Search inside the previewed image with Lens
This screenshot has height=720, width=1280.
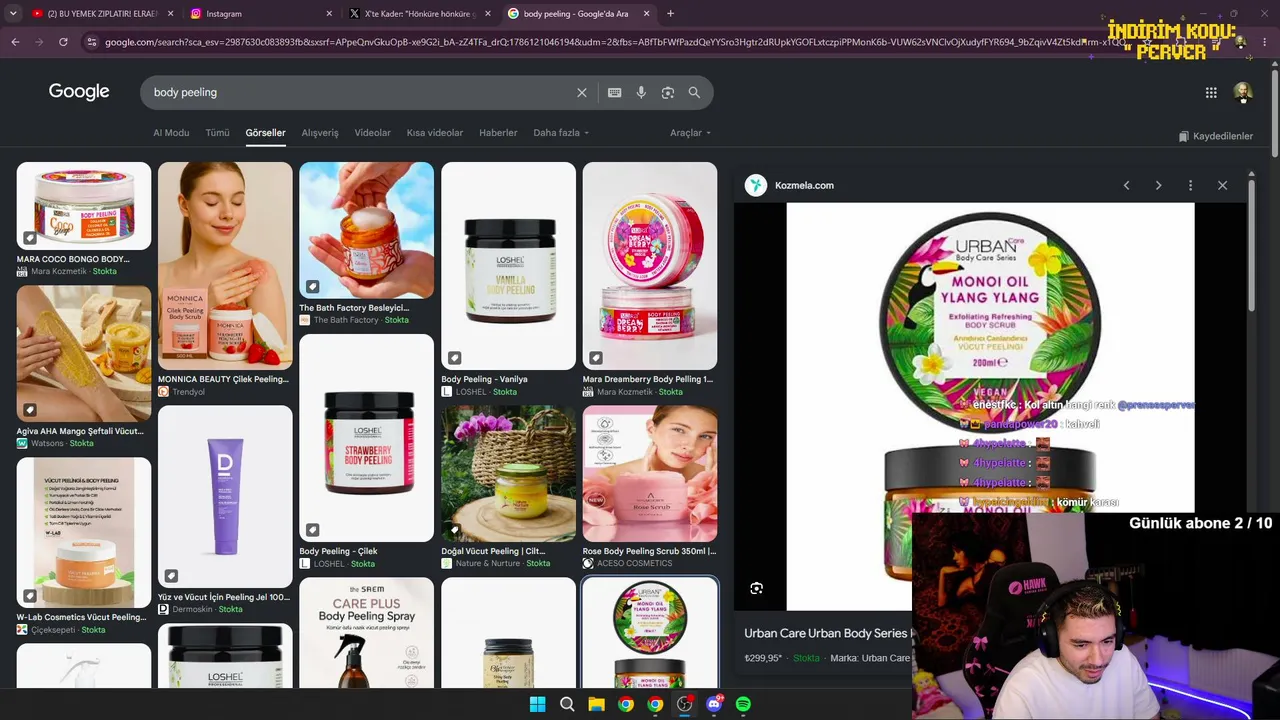(757, 588)
